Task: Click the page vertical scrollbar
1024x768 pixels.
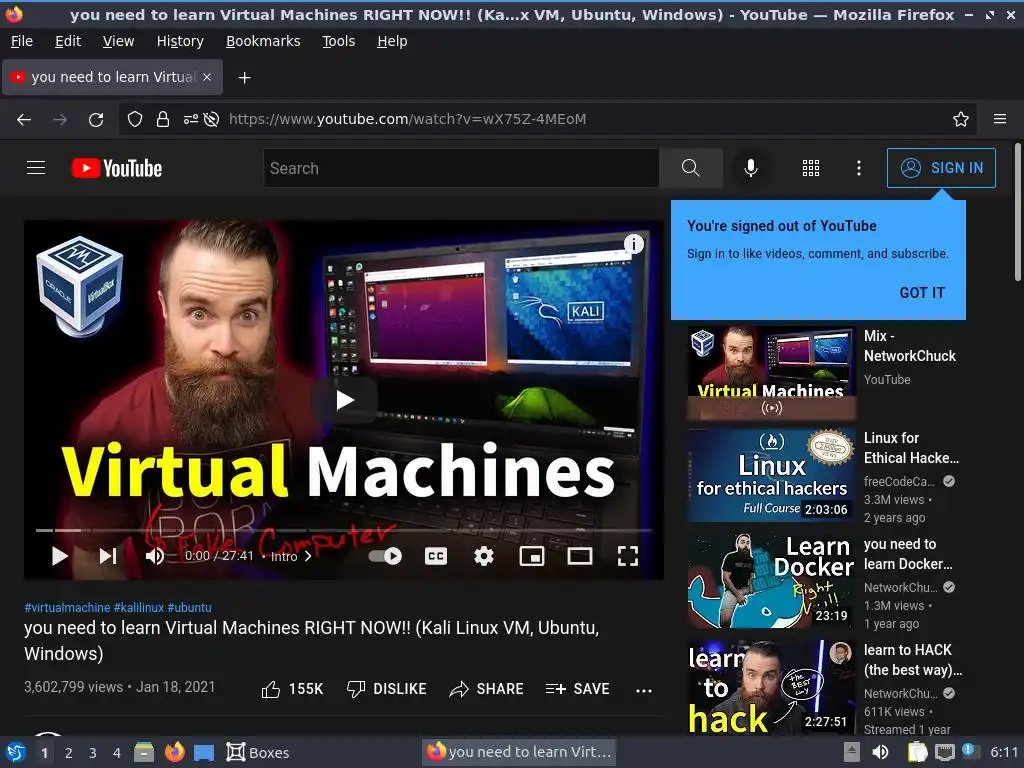Action: pyautogui.click(x=1017, y=212)
